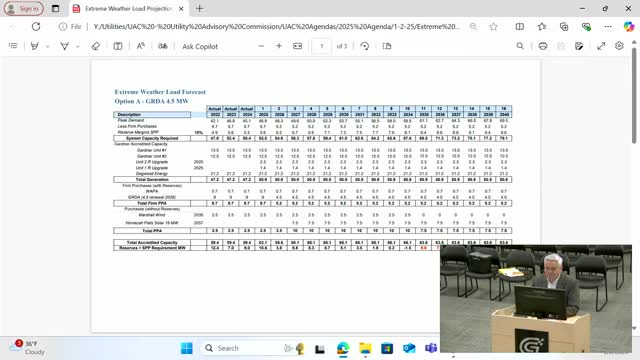Open the PDF table of contents sidebar
This screenshot has height=360, width=640.
(x=13, y=46)
